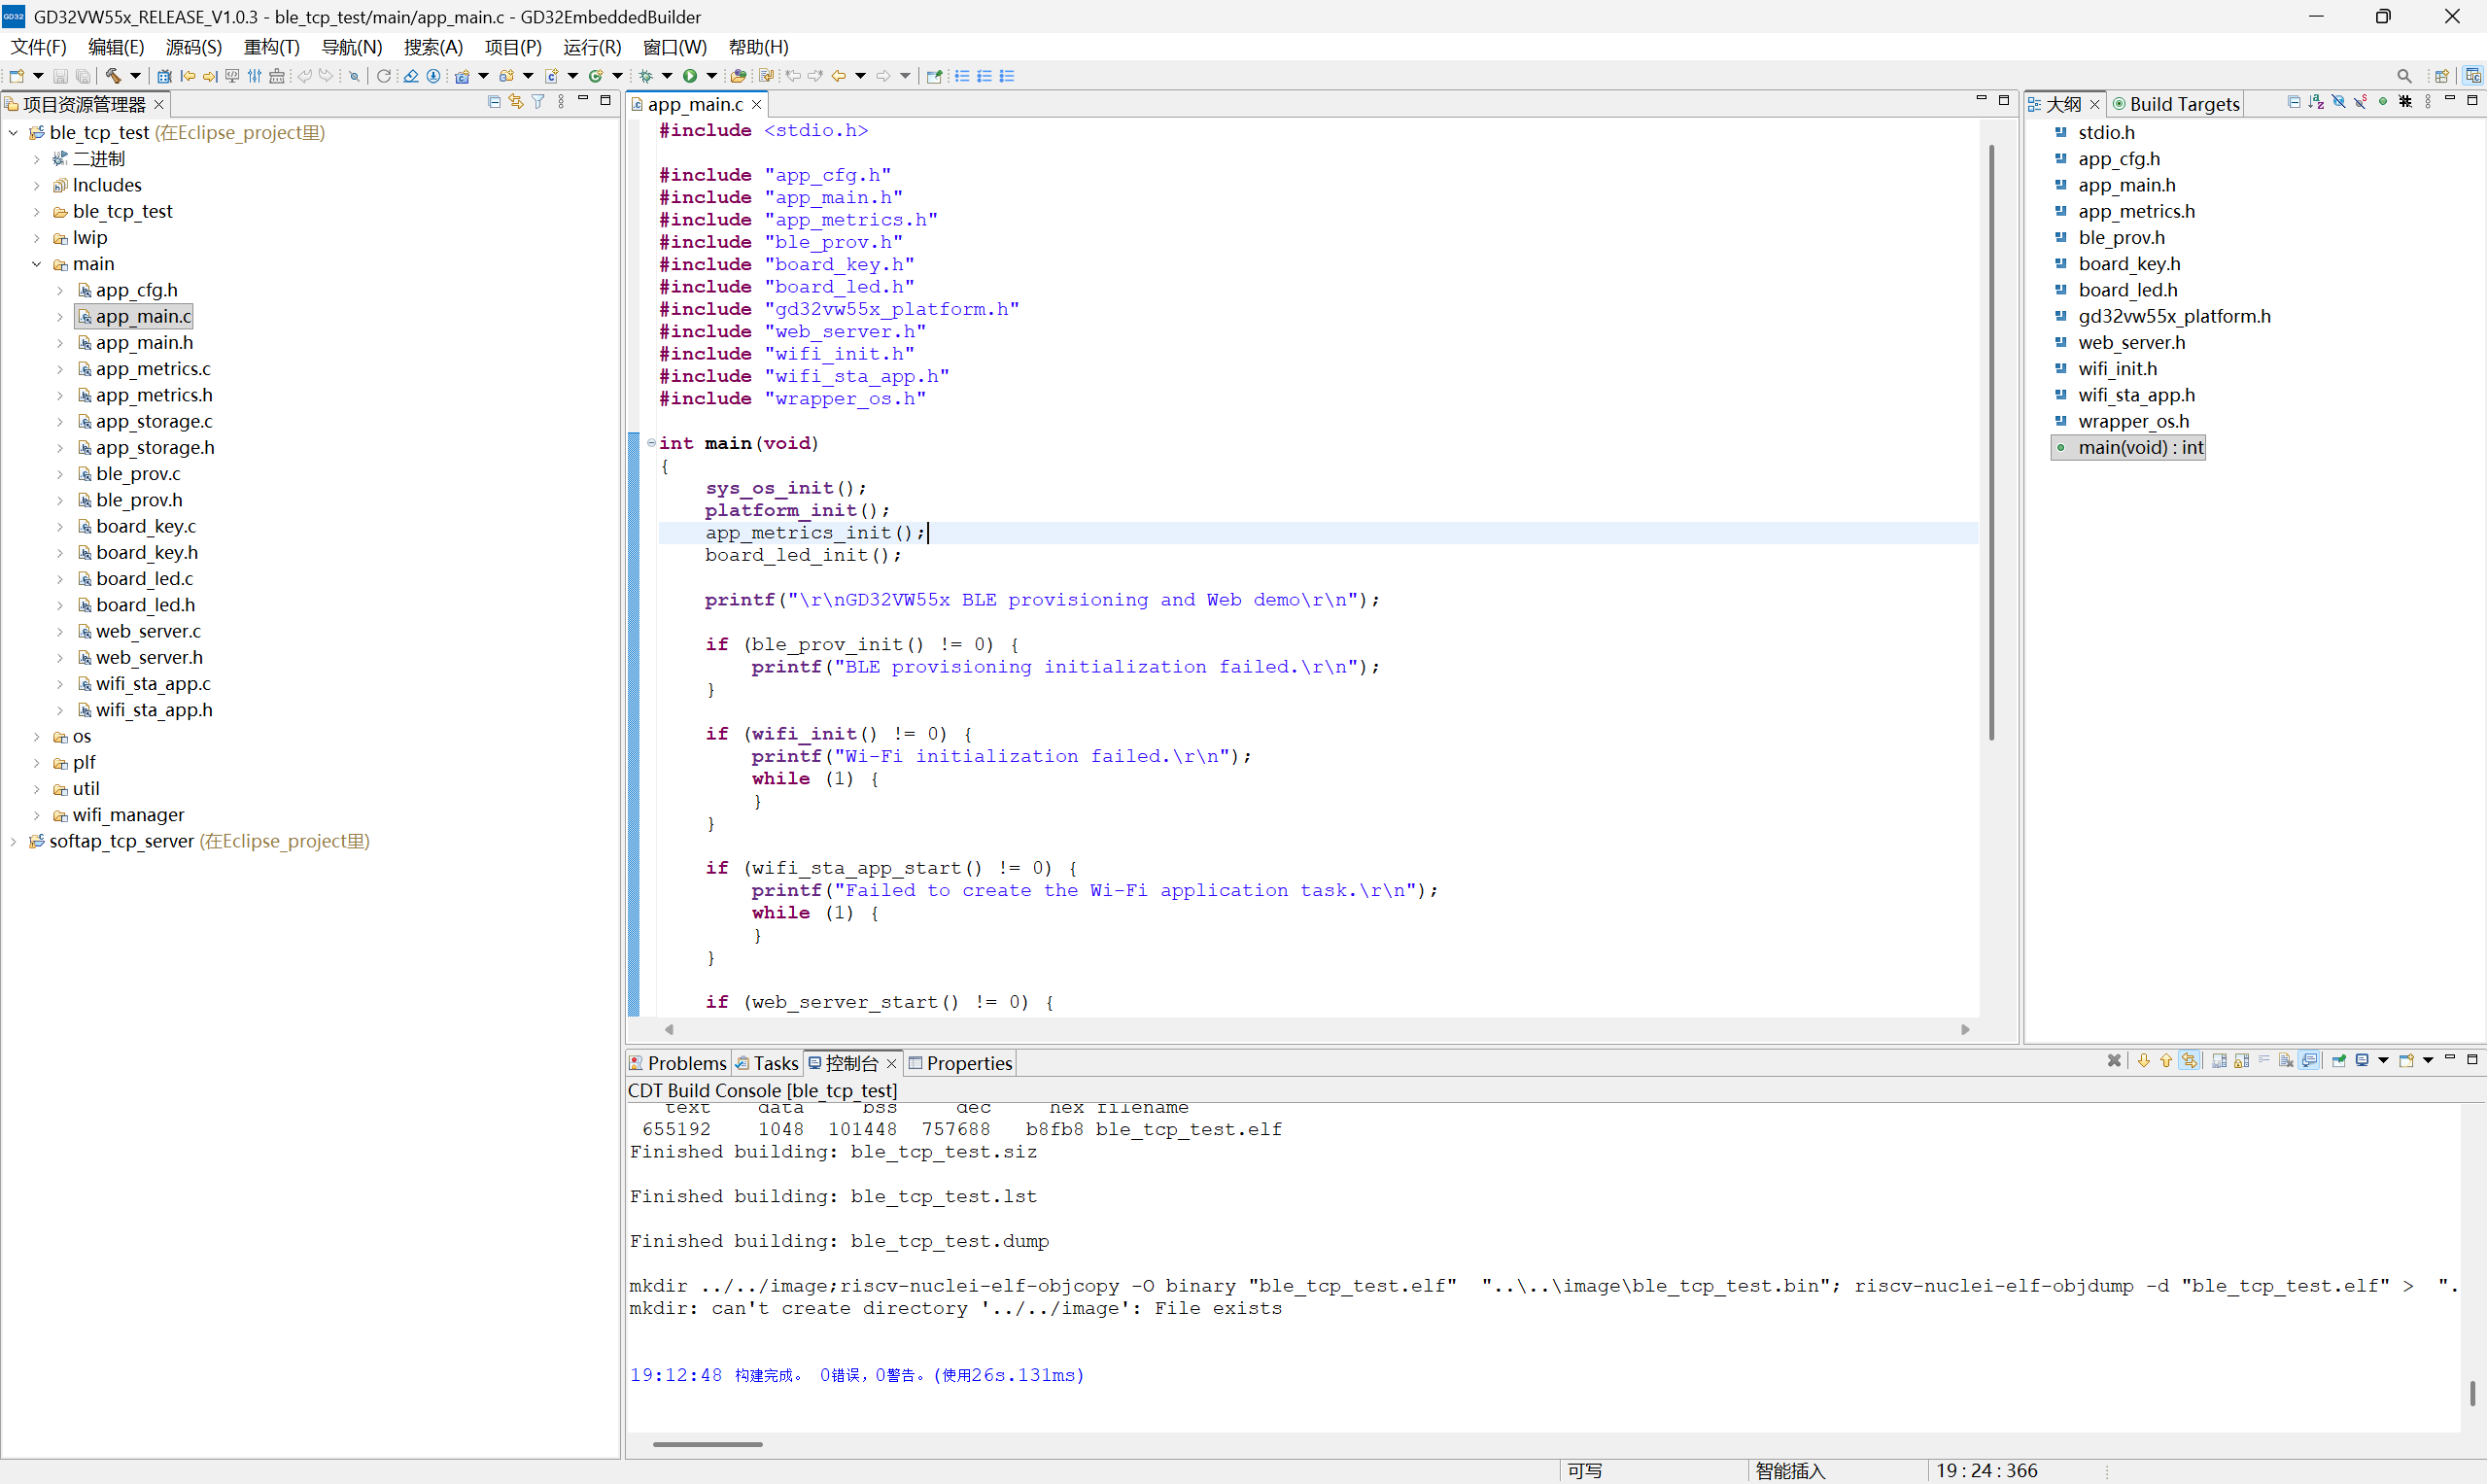Image resolution: width=2487 pixels, height=1484 pixels.
Task: Click the Save All toolbar icon
Action: (x=84, y=76)
